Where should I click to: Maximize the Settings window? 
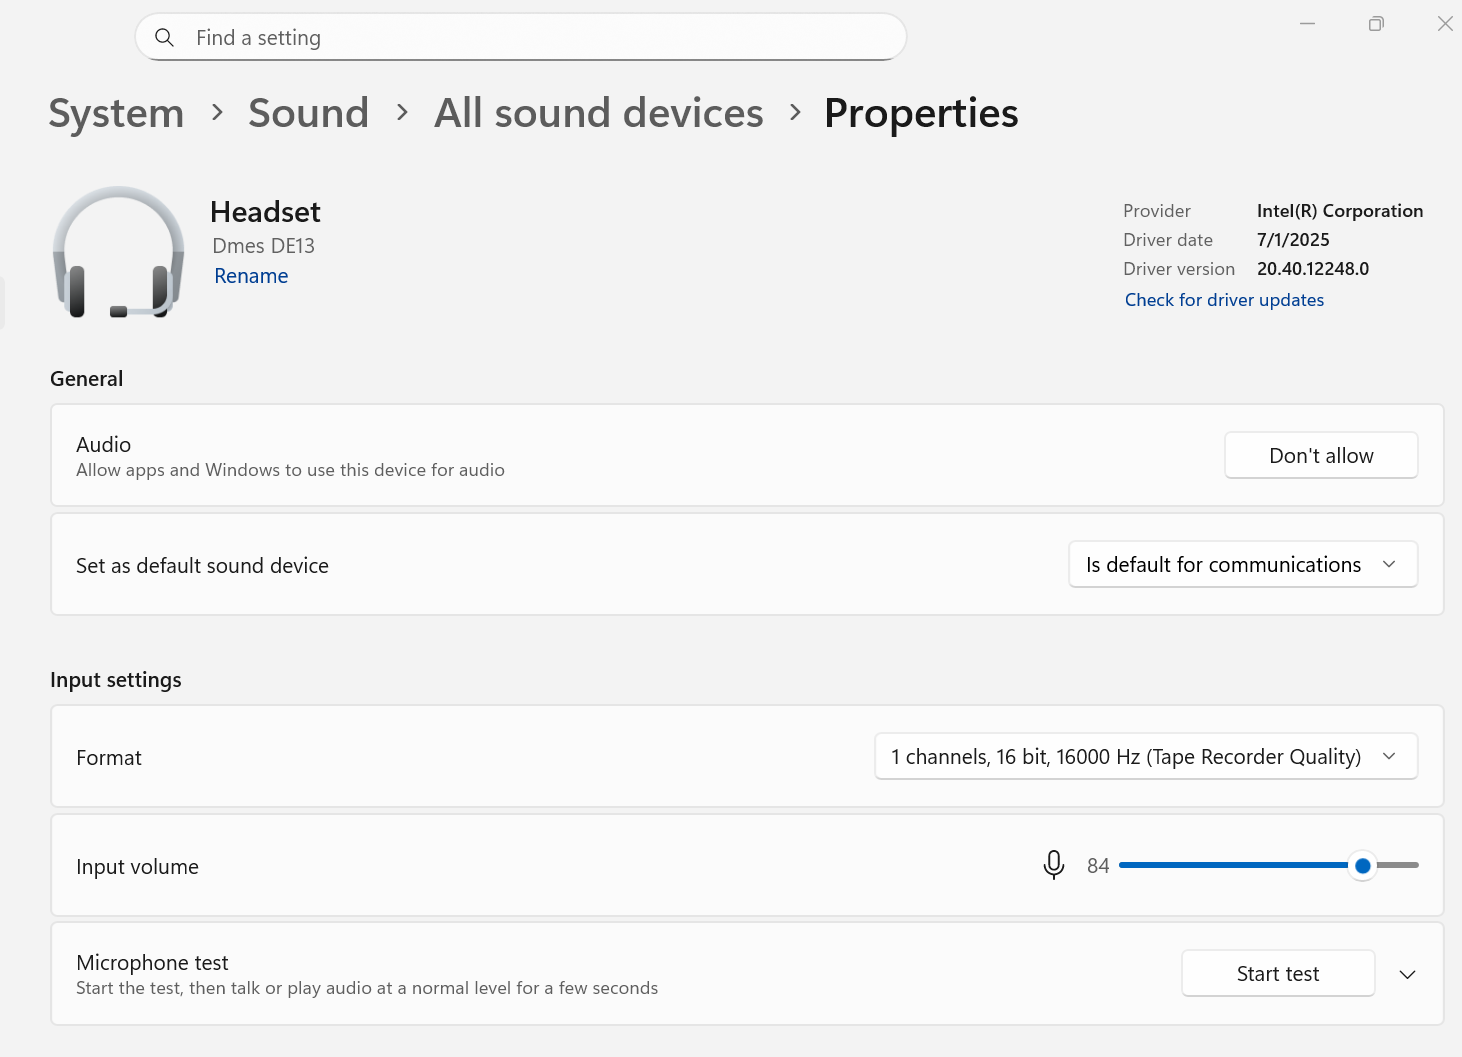pyautogui.click(x=1376, y=24)
